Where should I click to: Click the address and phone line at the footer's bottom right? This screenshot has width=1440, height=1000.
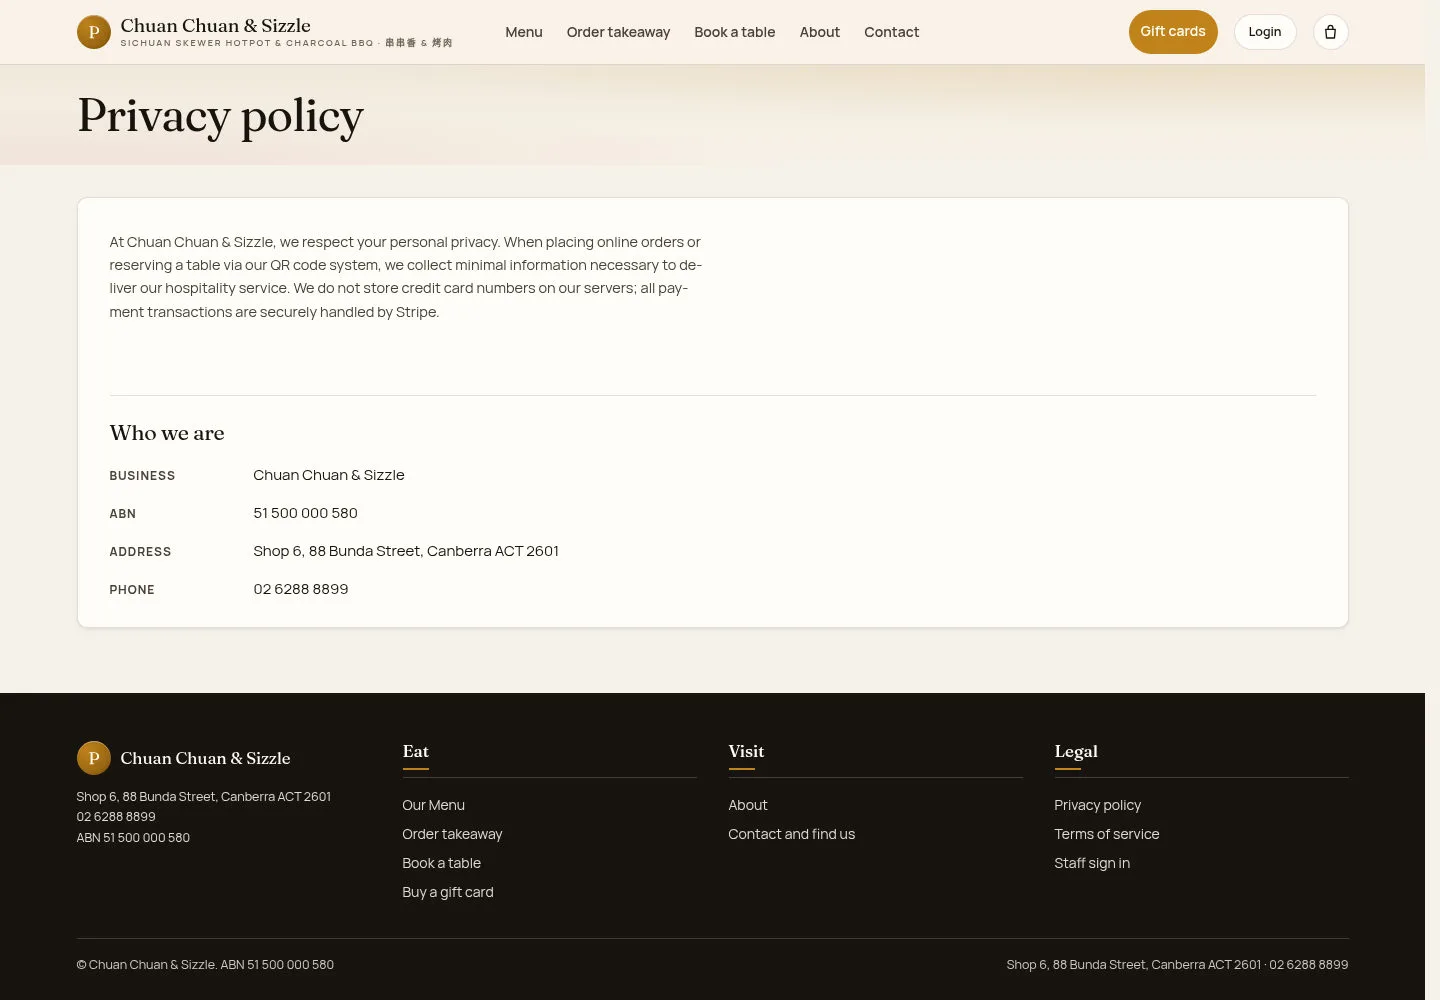point(1177,965)
